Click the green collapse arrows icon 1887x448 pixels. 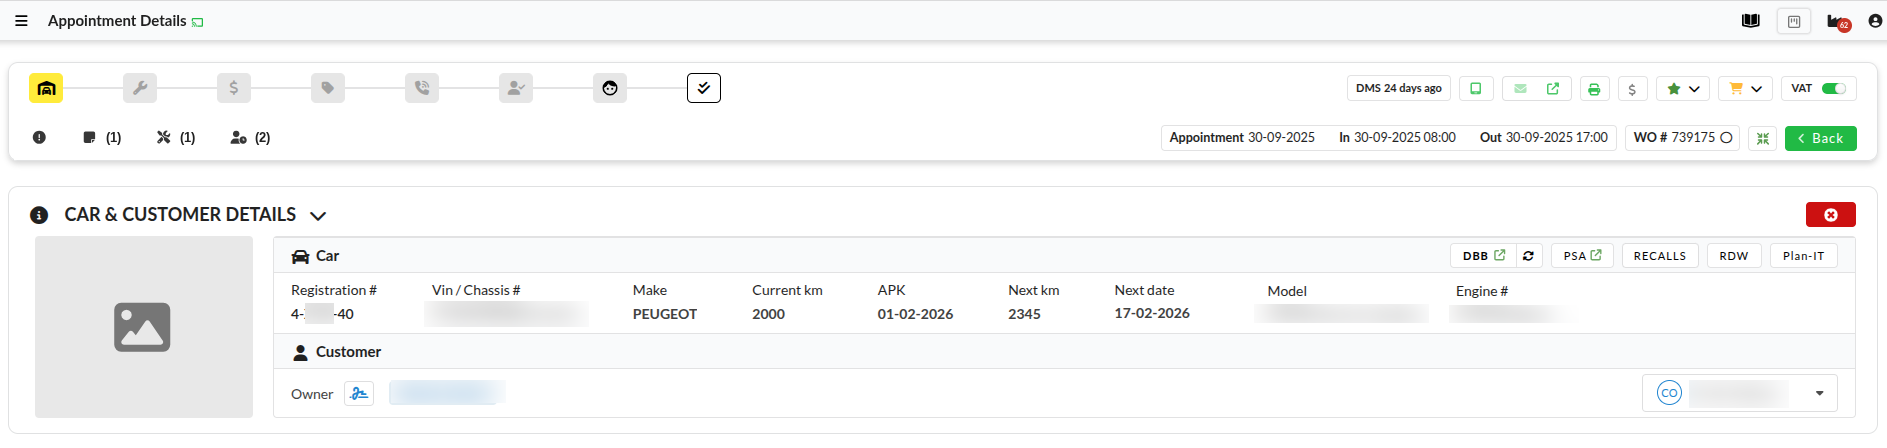click(x=1763, y=139)
